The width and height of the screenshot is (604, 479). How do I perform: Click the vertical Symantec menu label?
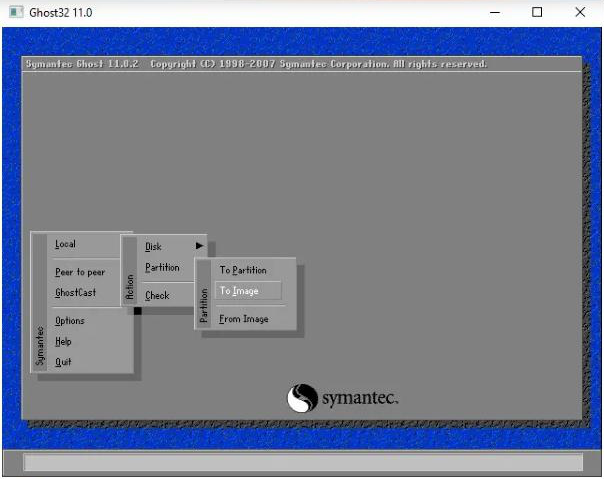point(40,346)
